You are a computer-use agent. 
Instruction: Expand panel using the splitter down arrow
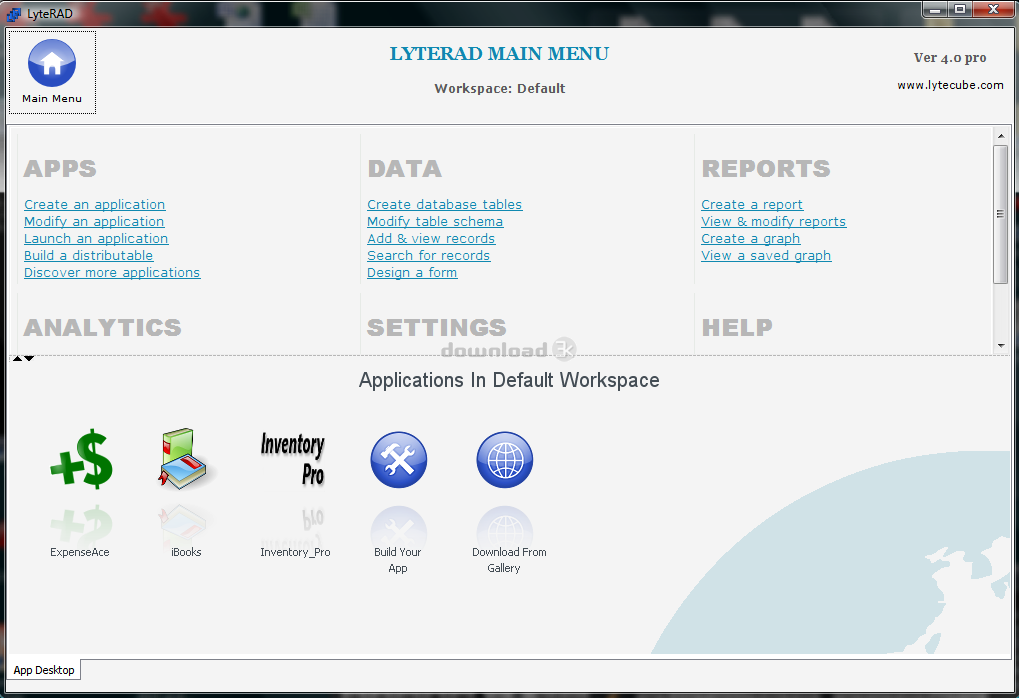point(30,358)
